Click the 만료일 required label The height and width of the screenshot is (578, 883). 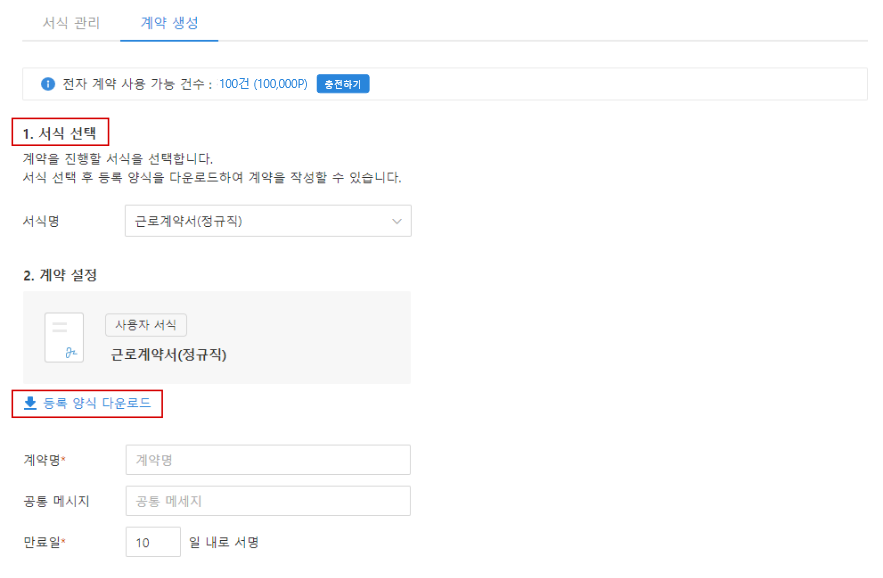[x=44, y=542]
